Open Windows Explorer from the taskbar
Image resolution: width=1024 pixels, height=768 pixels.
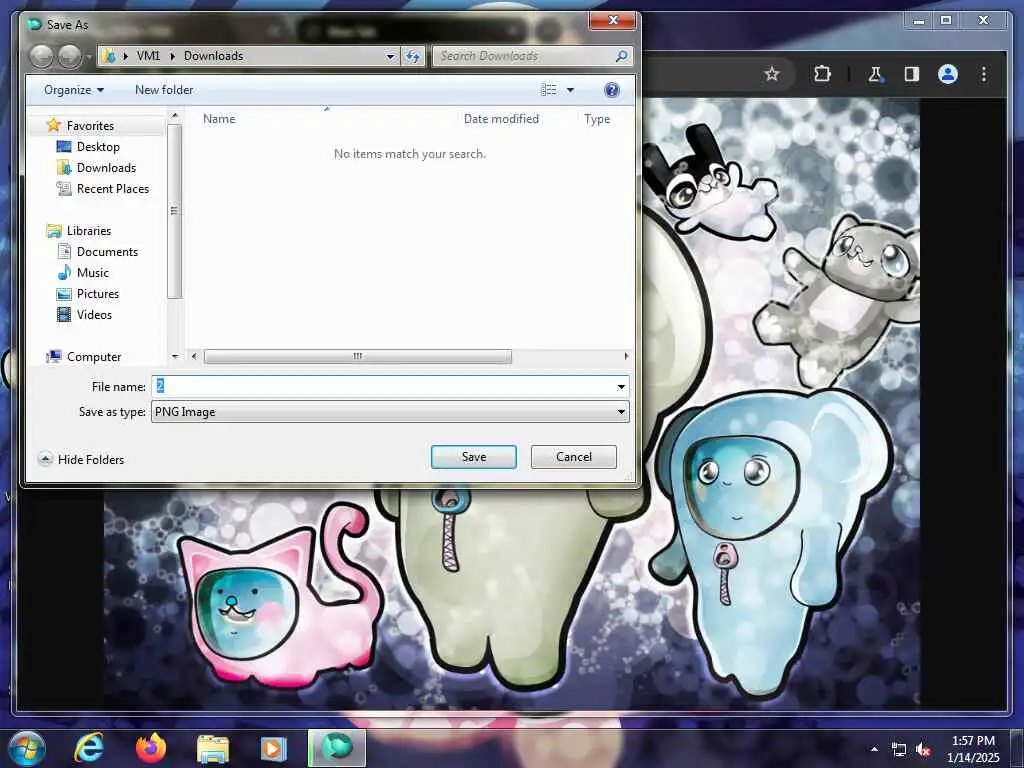coord(213,748)
